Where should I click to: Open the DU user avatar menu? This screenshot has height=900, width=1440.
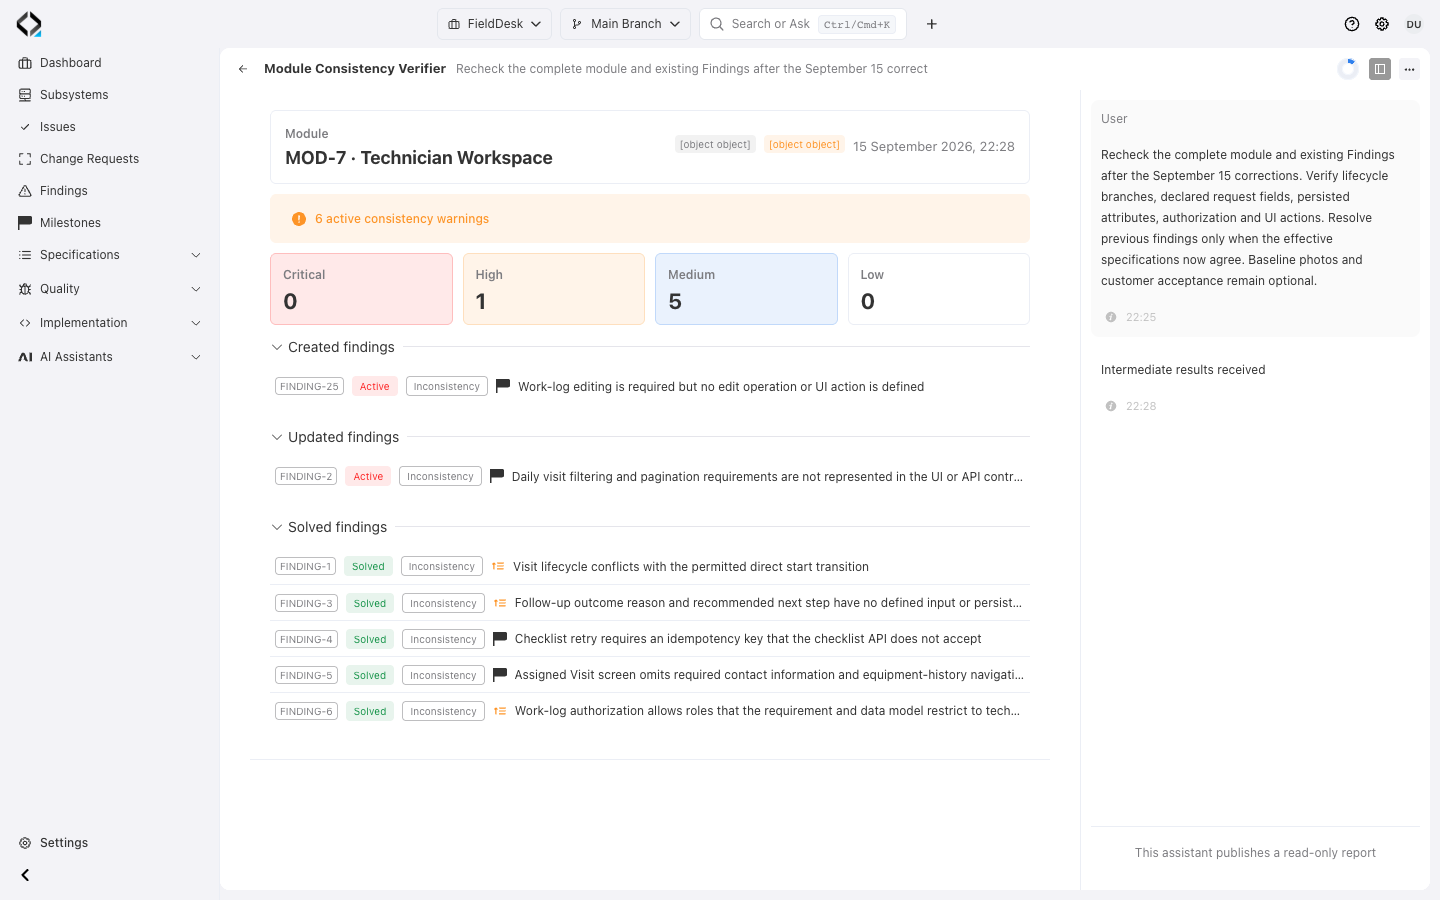pyautogui.click(x=1414, y=24)
